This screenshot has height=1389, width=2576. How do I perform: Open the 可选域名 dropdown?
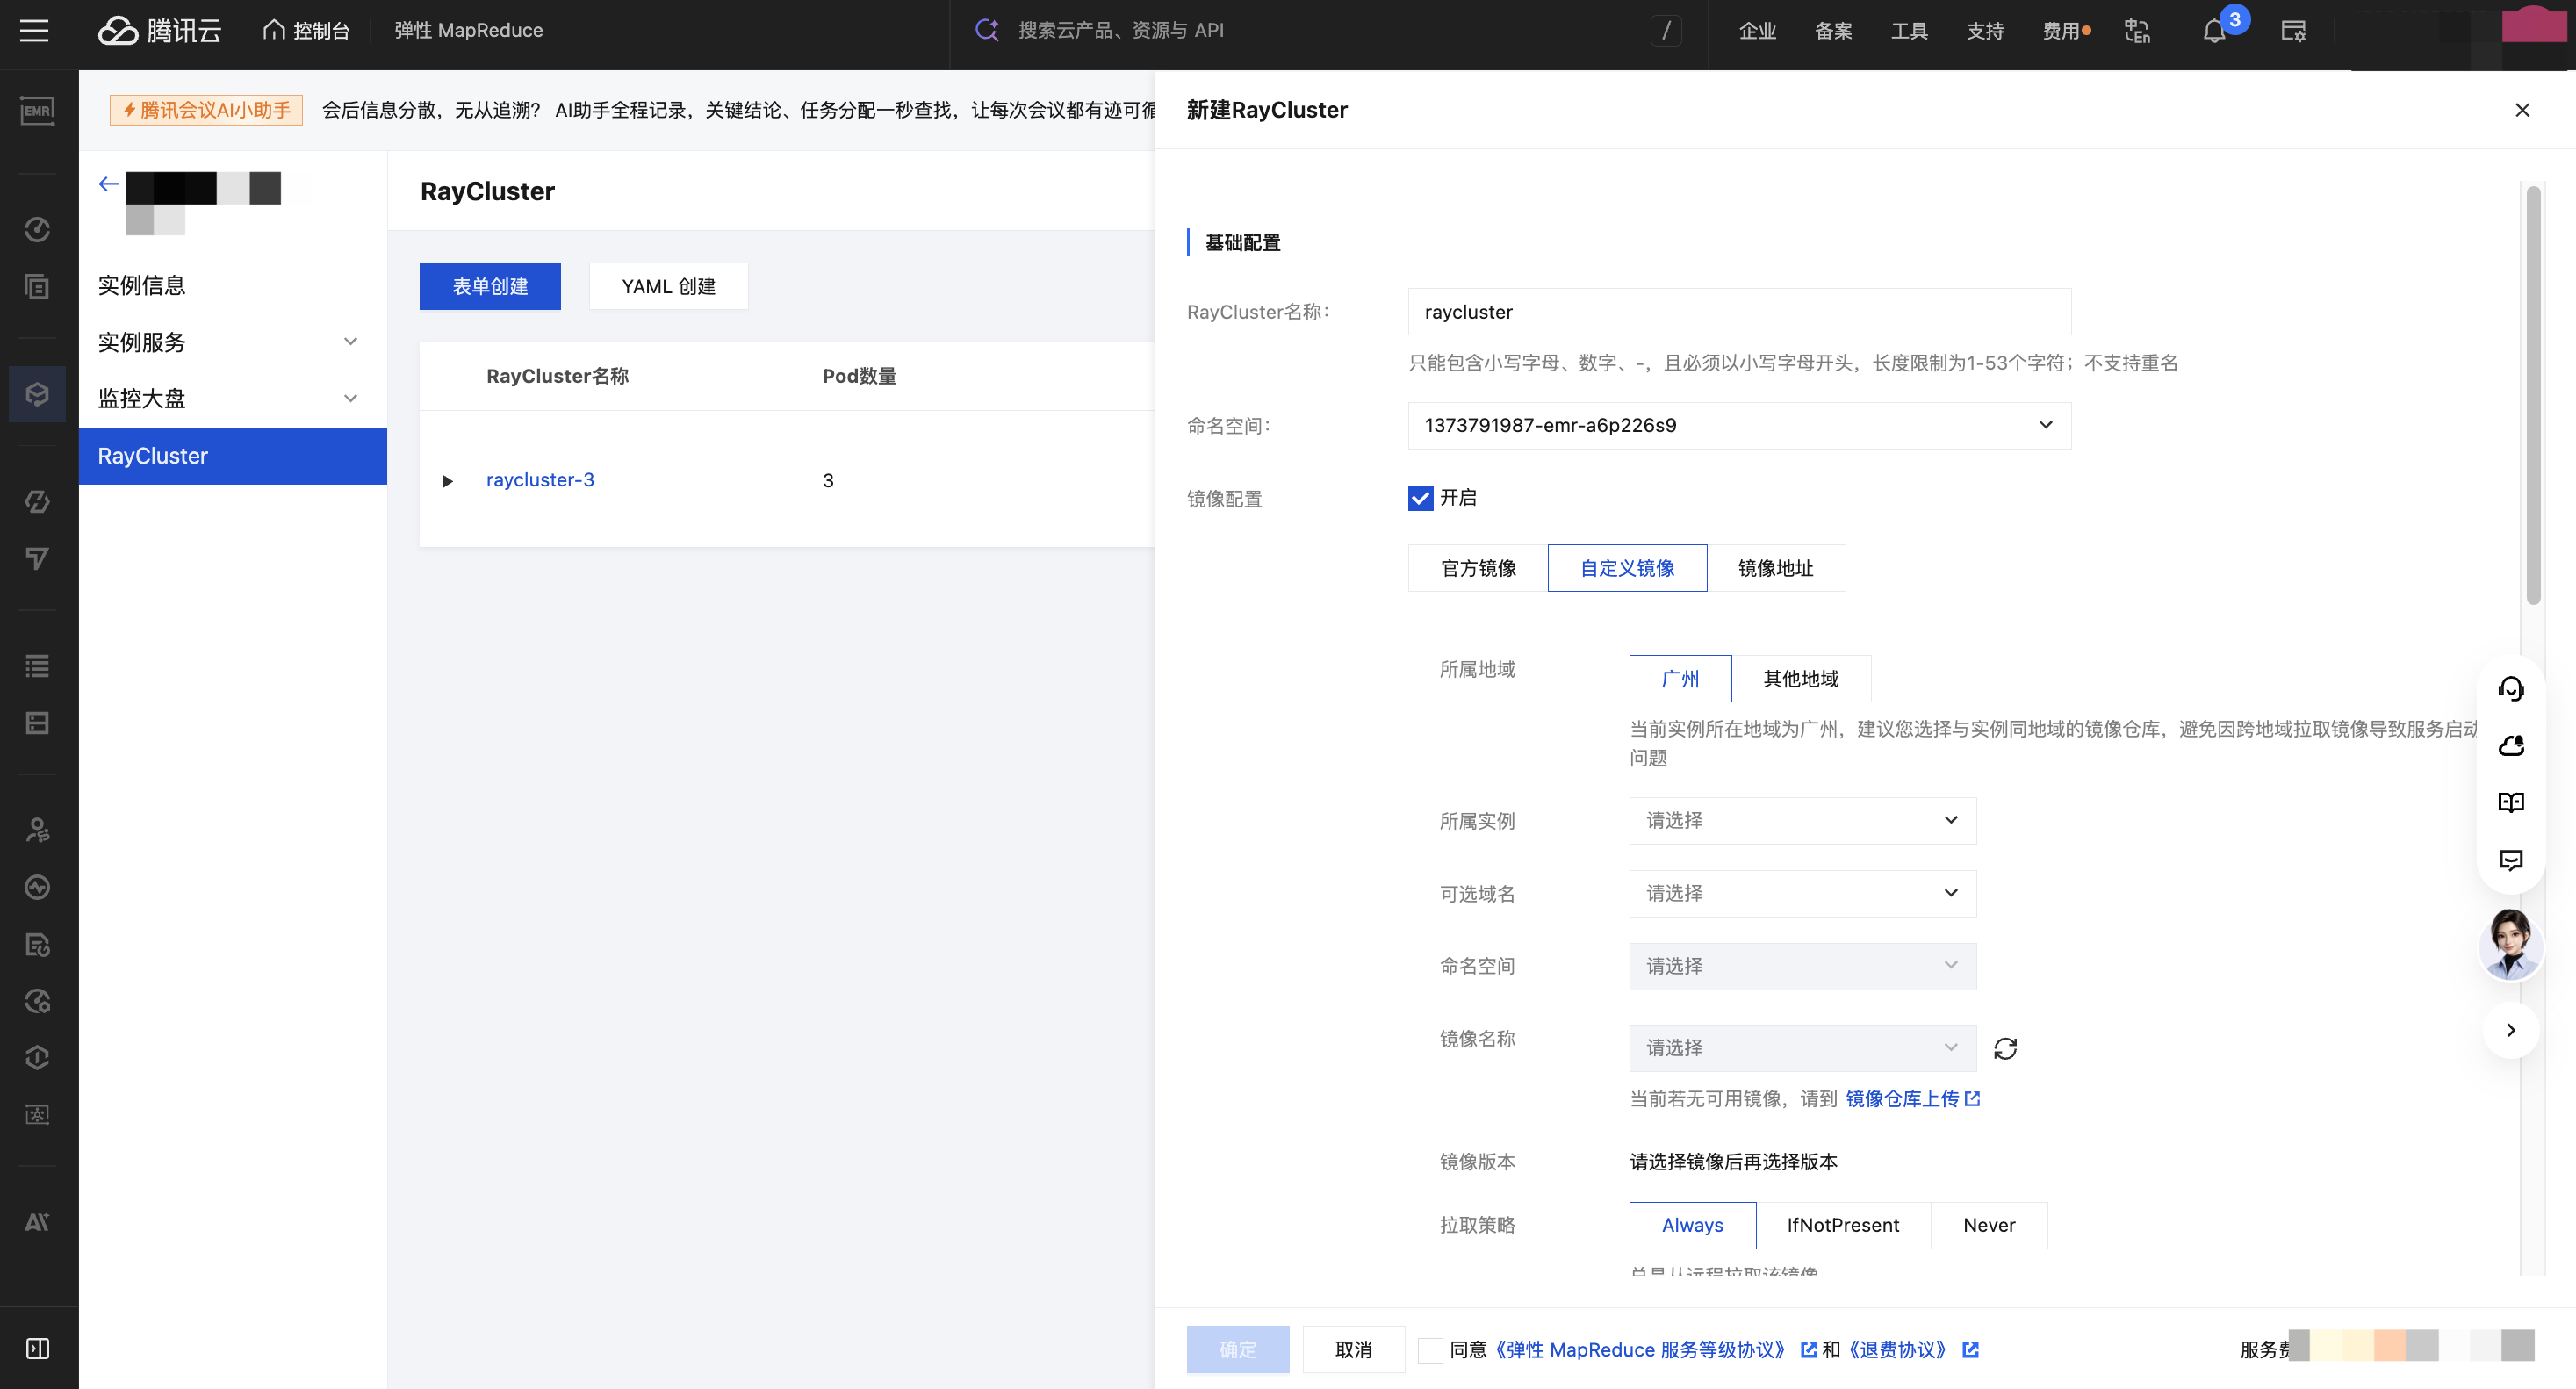1802,893
